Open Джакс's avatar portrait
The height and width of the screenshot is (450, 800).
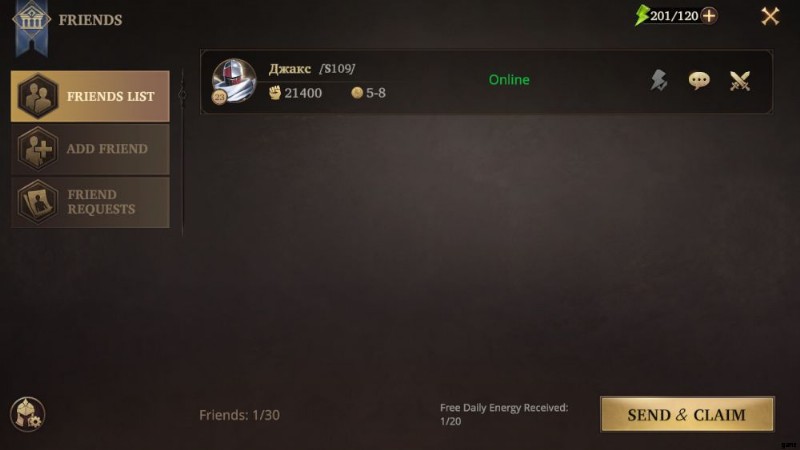pos(234,81)
